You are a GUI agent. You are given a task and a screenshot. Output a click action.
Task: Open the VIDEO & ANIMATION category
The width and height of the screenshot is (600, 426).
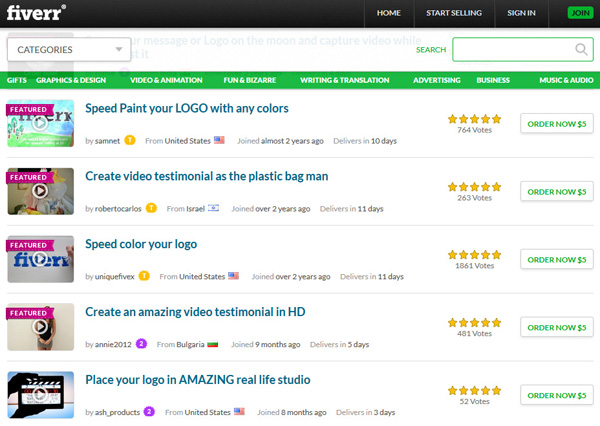coord(166,80)
